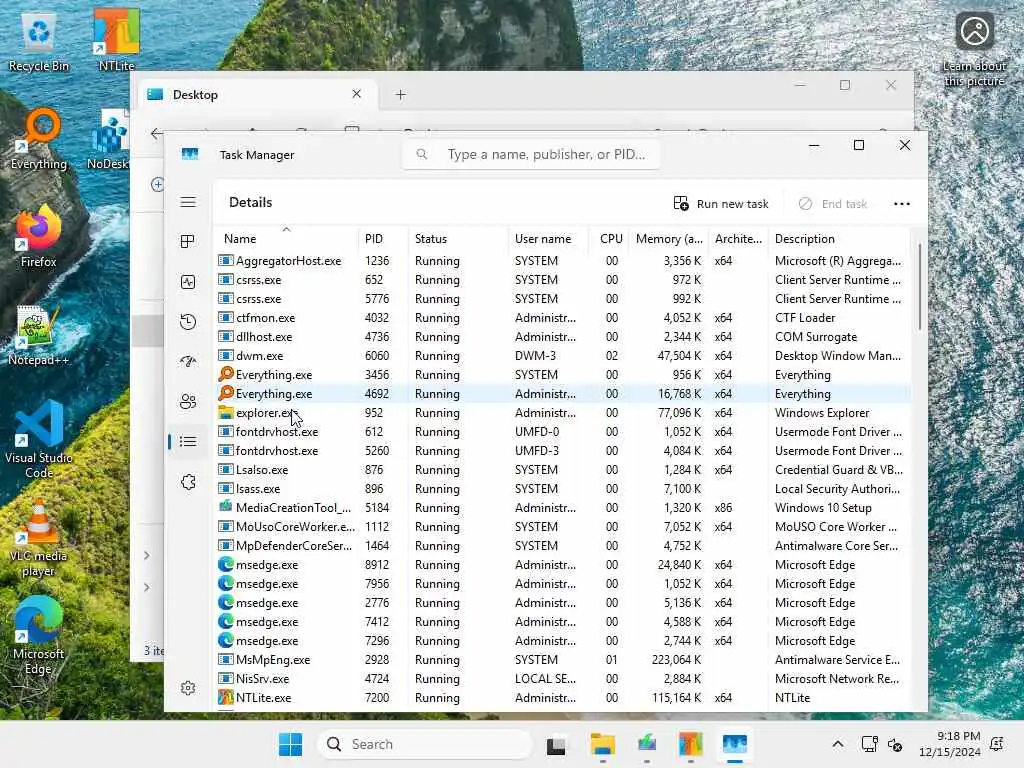Select MsMpEng.exe process
1024x768 pixels.
[x=562, y=660]
